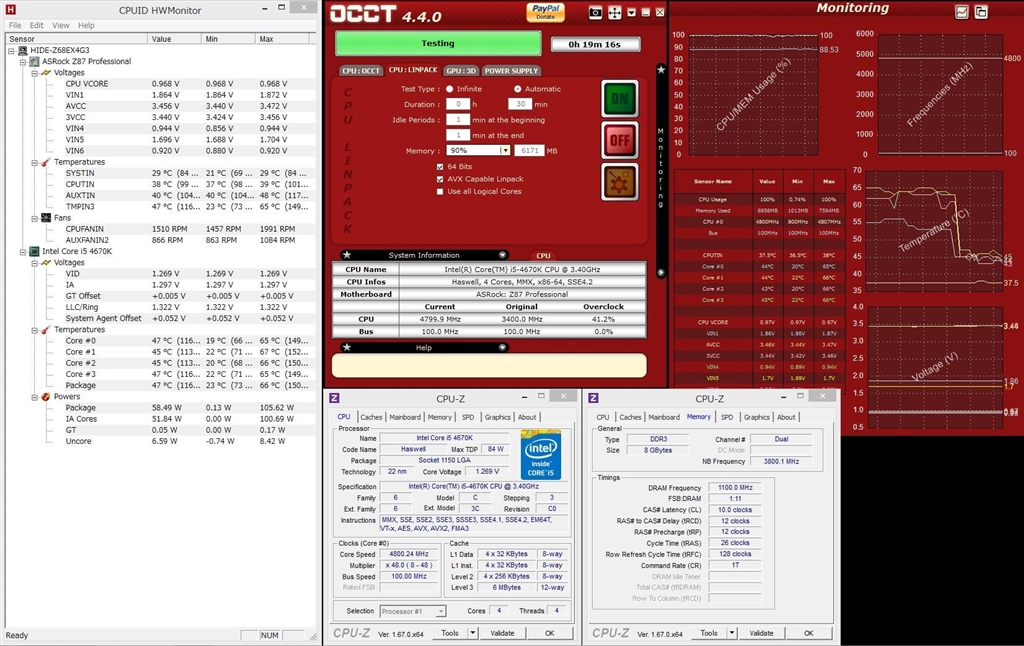Click the Duration minutes input field
This screenshot has width=1024, height=646.
point(520,104)
